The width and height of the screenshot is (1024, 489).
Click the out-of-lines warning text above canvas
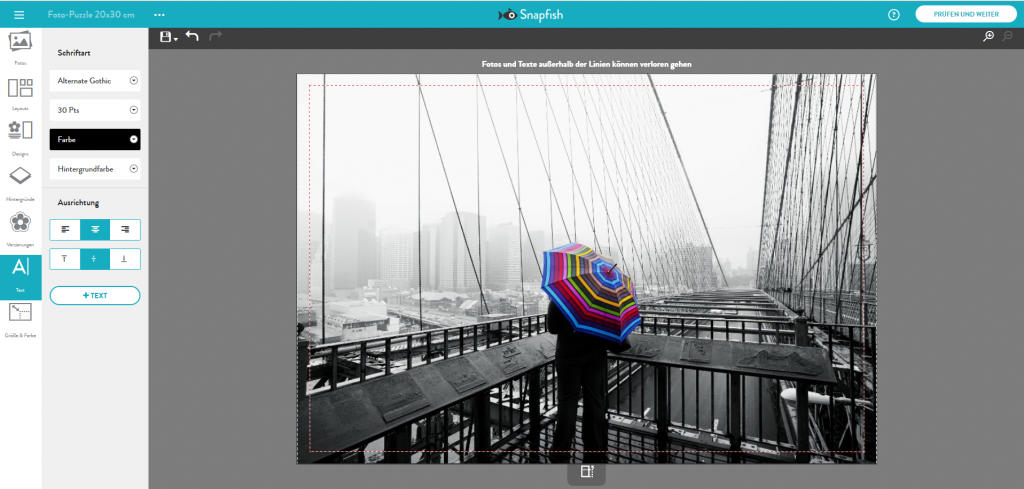pos(586,64)
